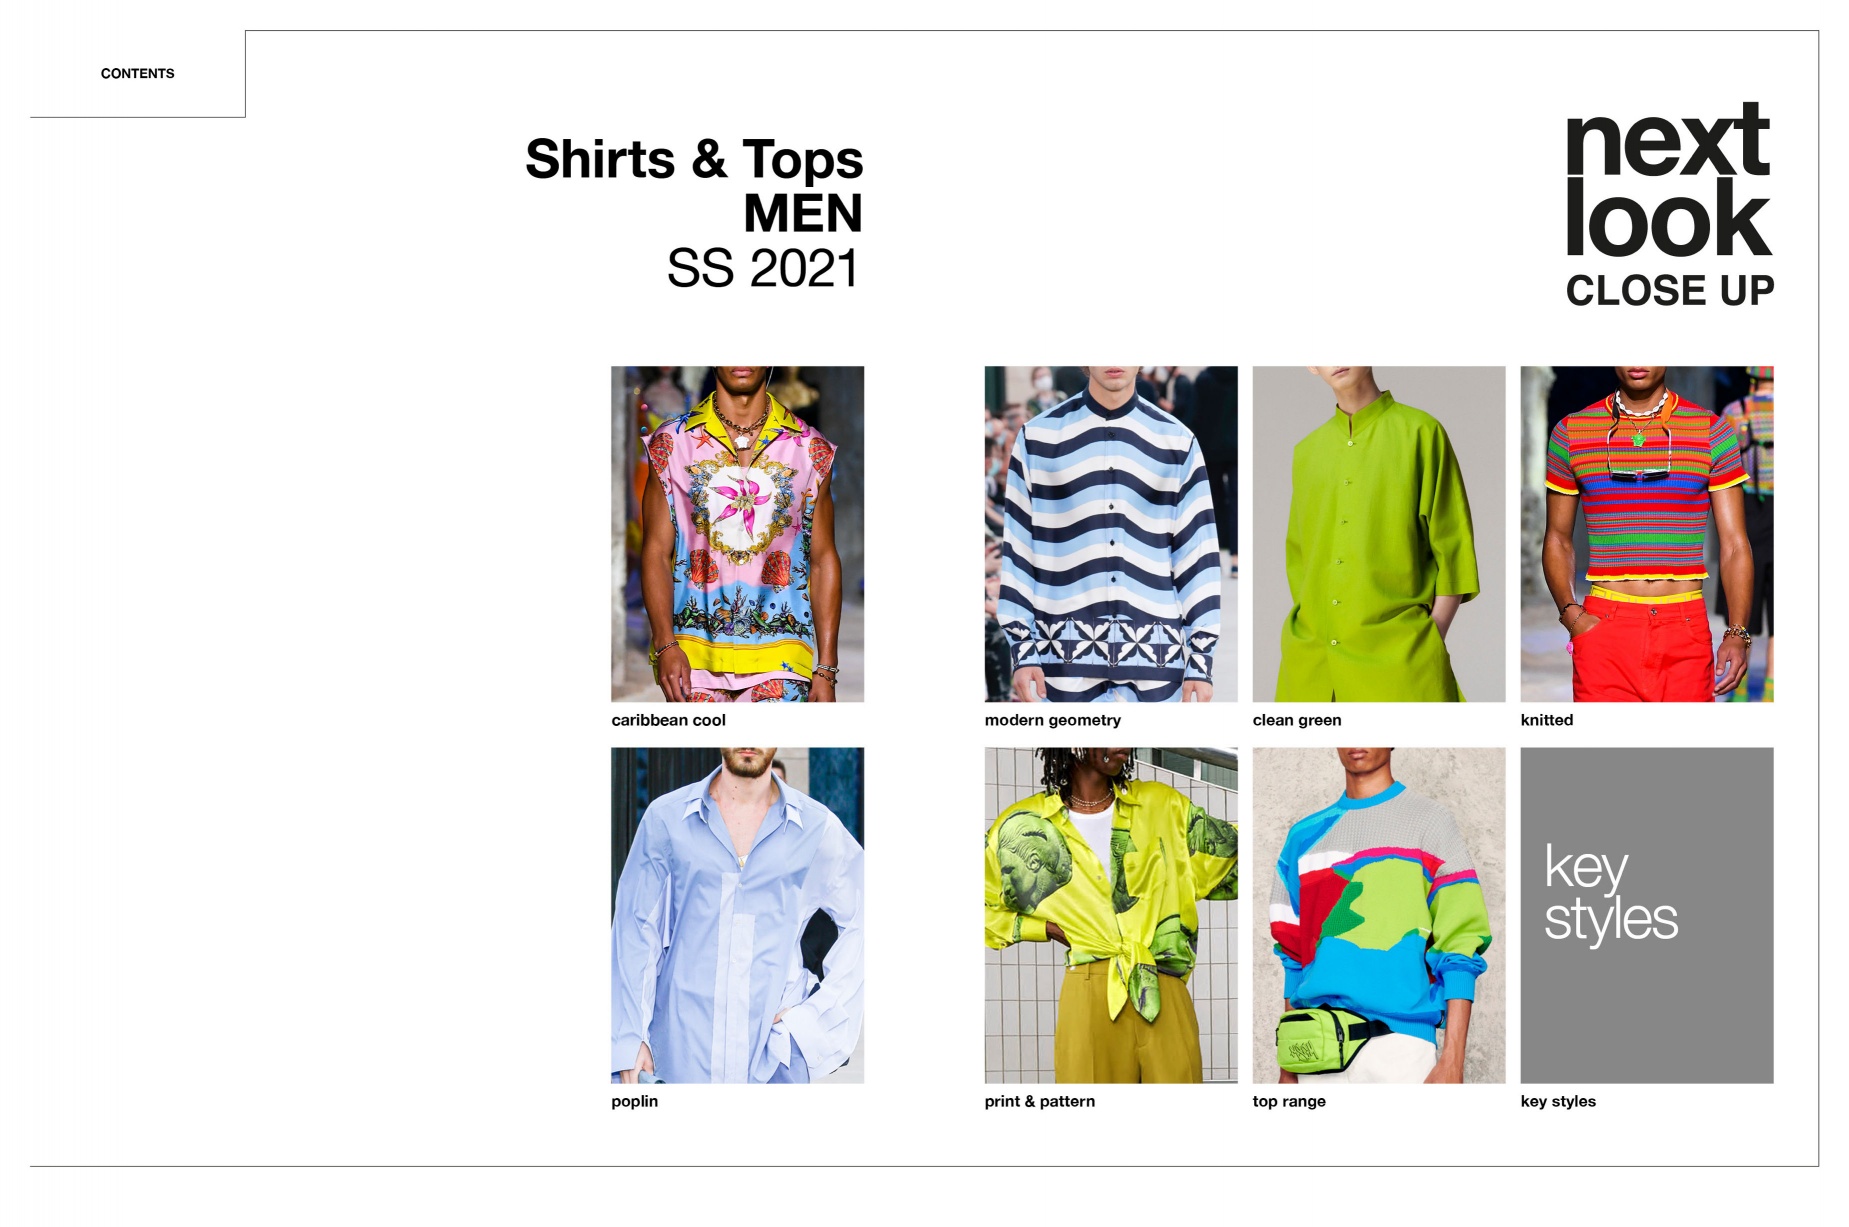Screen dimensions: 1849x1227
Task: Click the next look logo
Action: (1667, 180)
